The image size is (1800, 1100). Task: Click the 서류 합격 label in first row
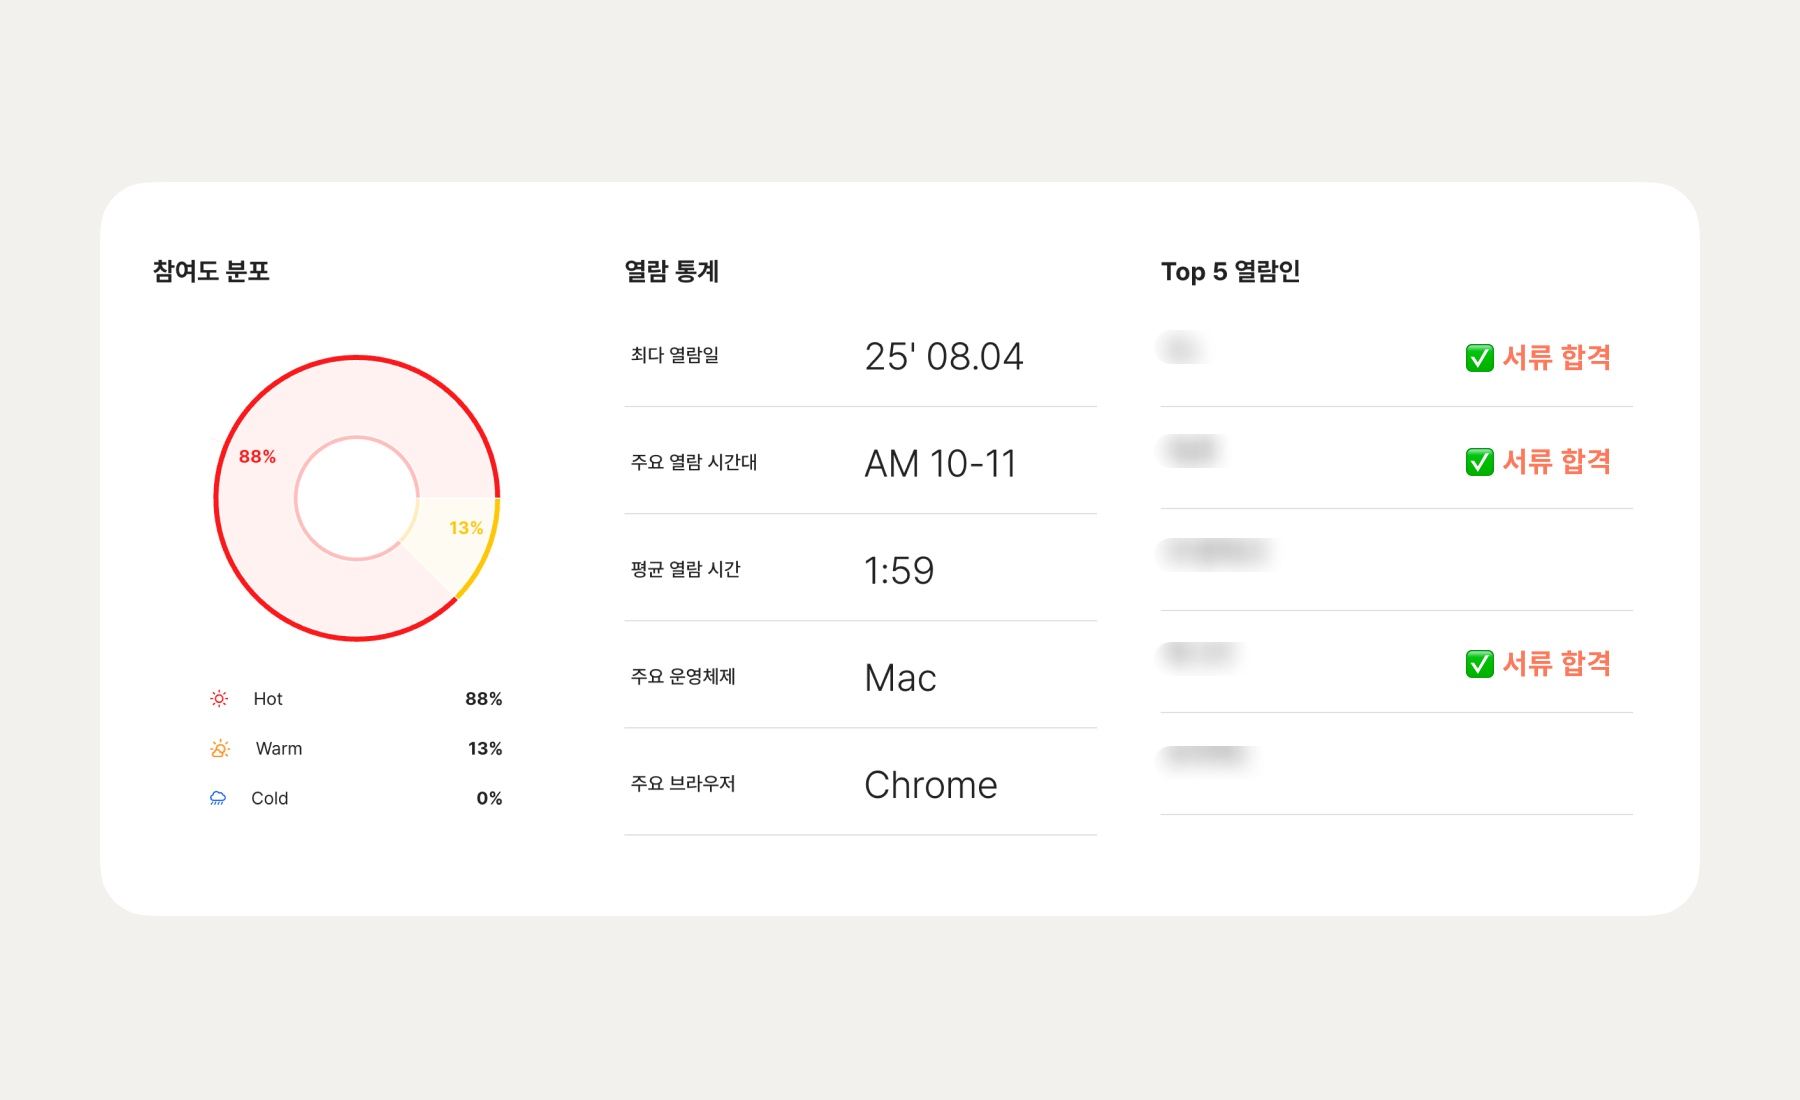(x=1556, y=358)
